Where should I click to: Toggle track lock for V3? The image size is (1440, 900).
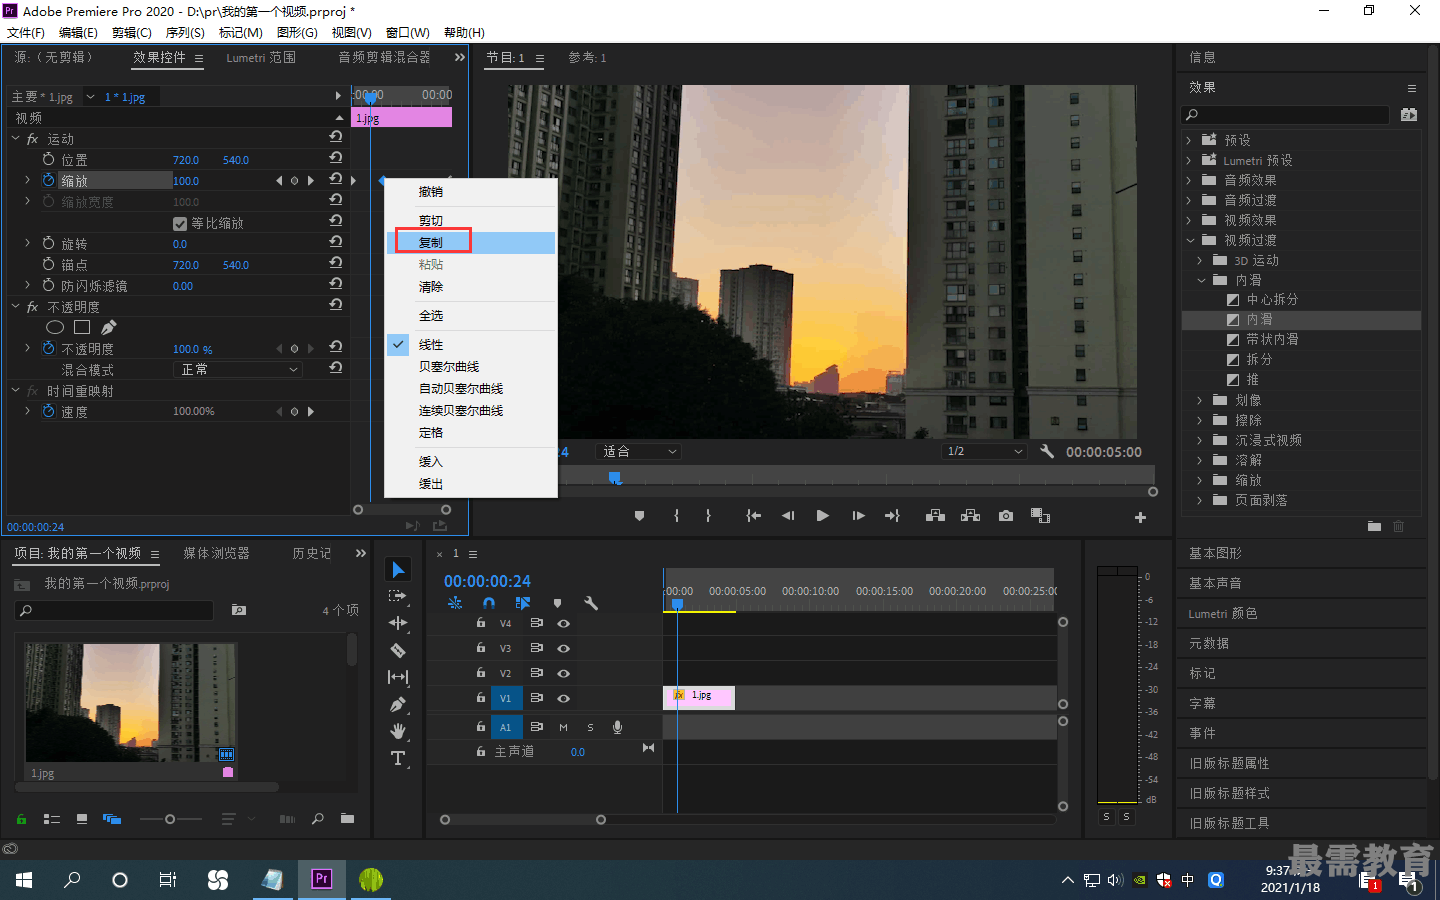point(481,647)
